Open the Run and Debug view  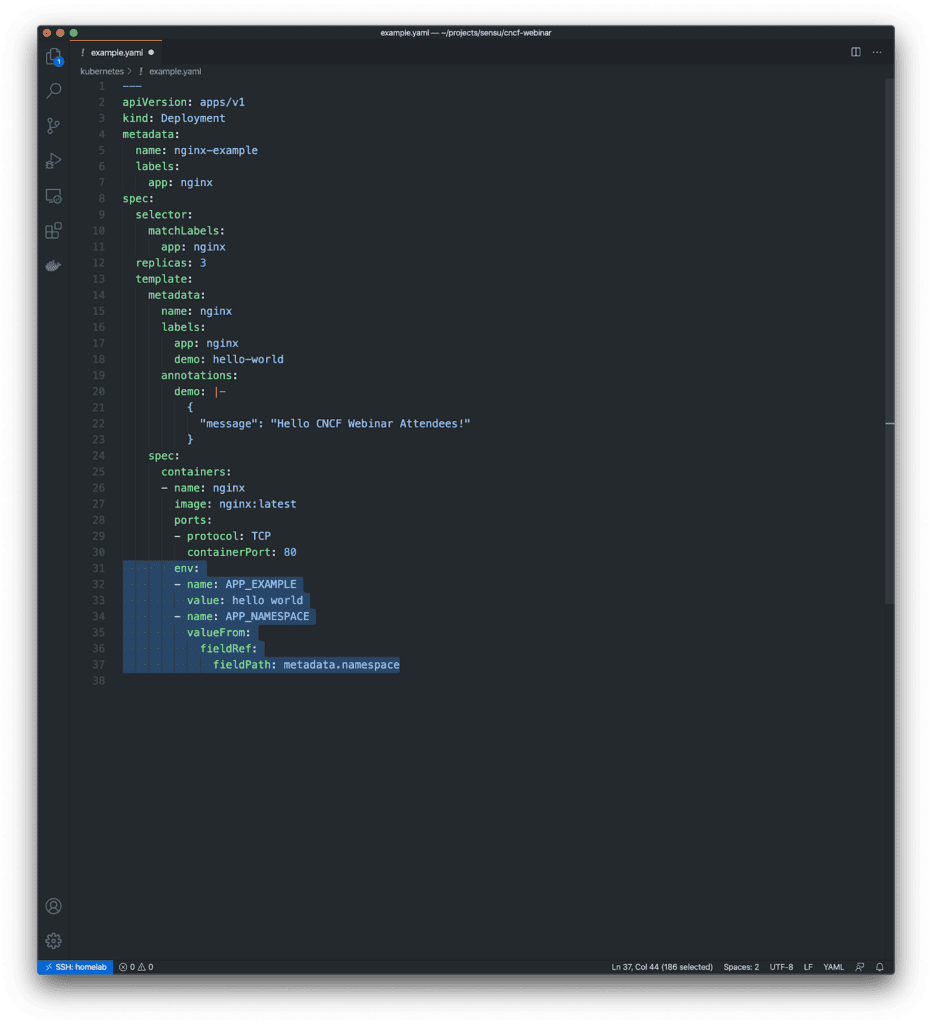[x=52, y=160]
